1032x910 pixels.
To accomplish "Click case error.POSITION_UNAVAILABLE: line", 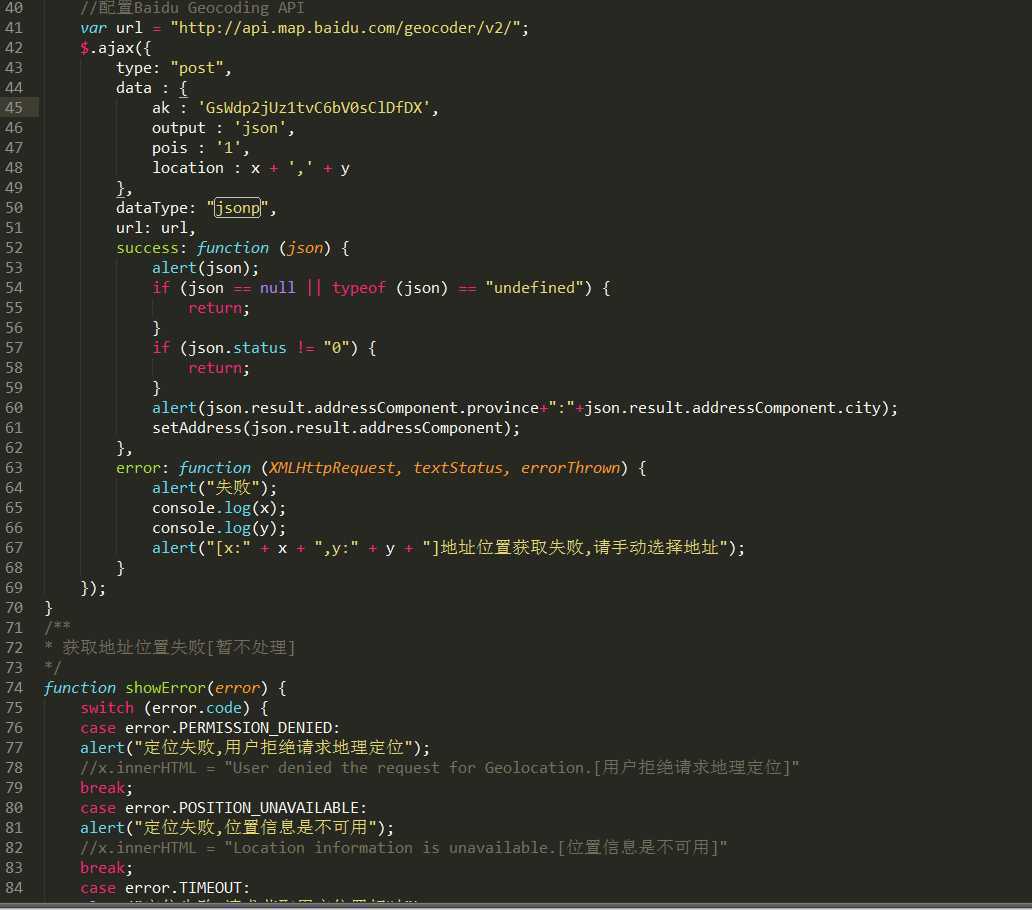I will click(x=223, y=807).
